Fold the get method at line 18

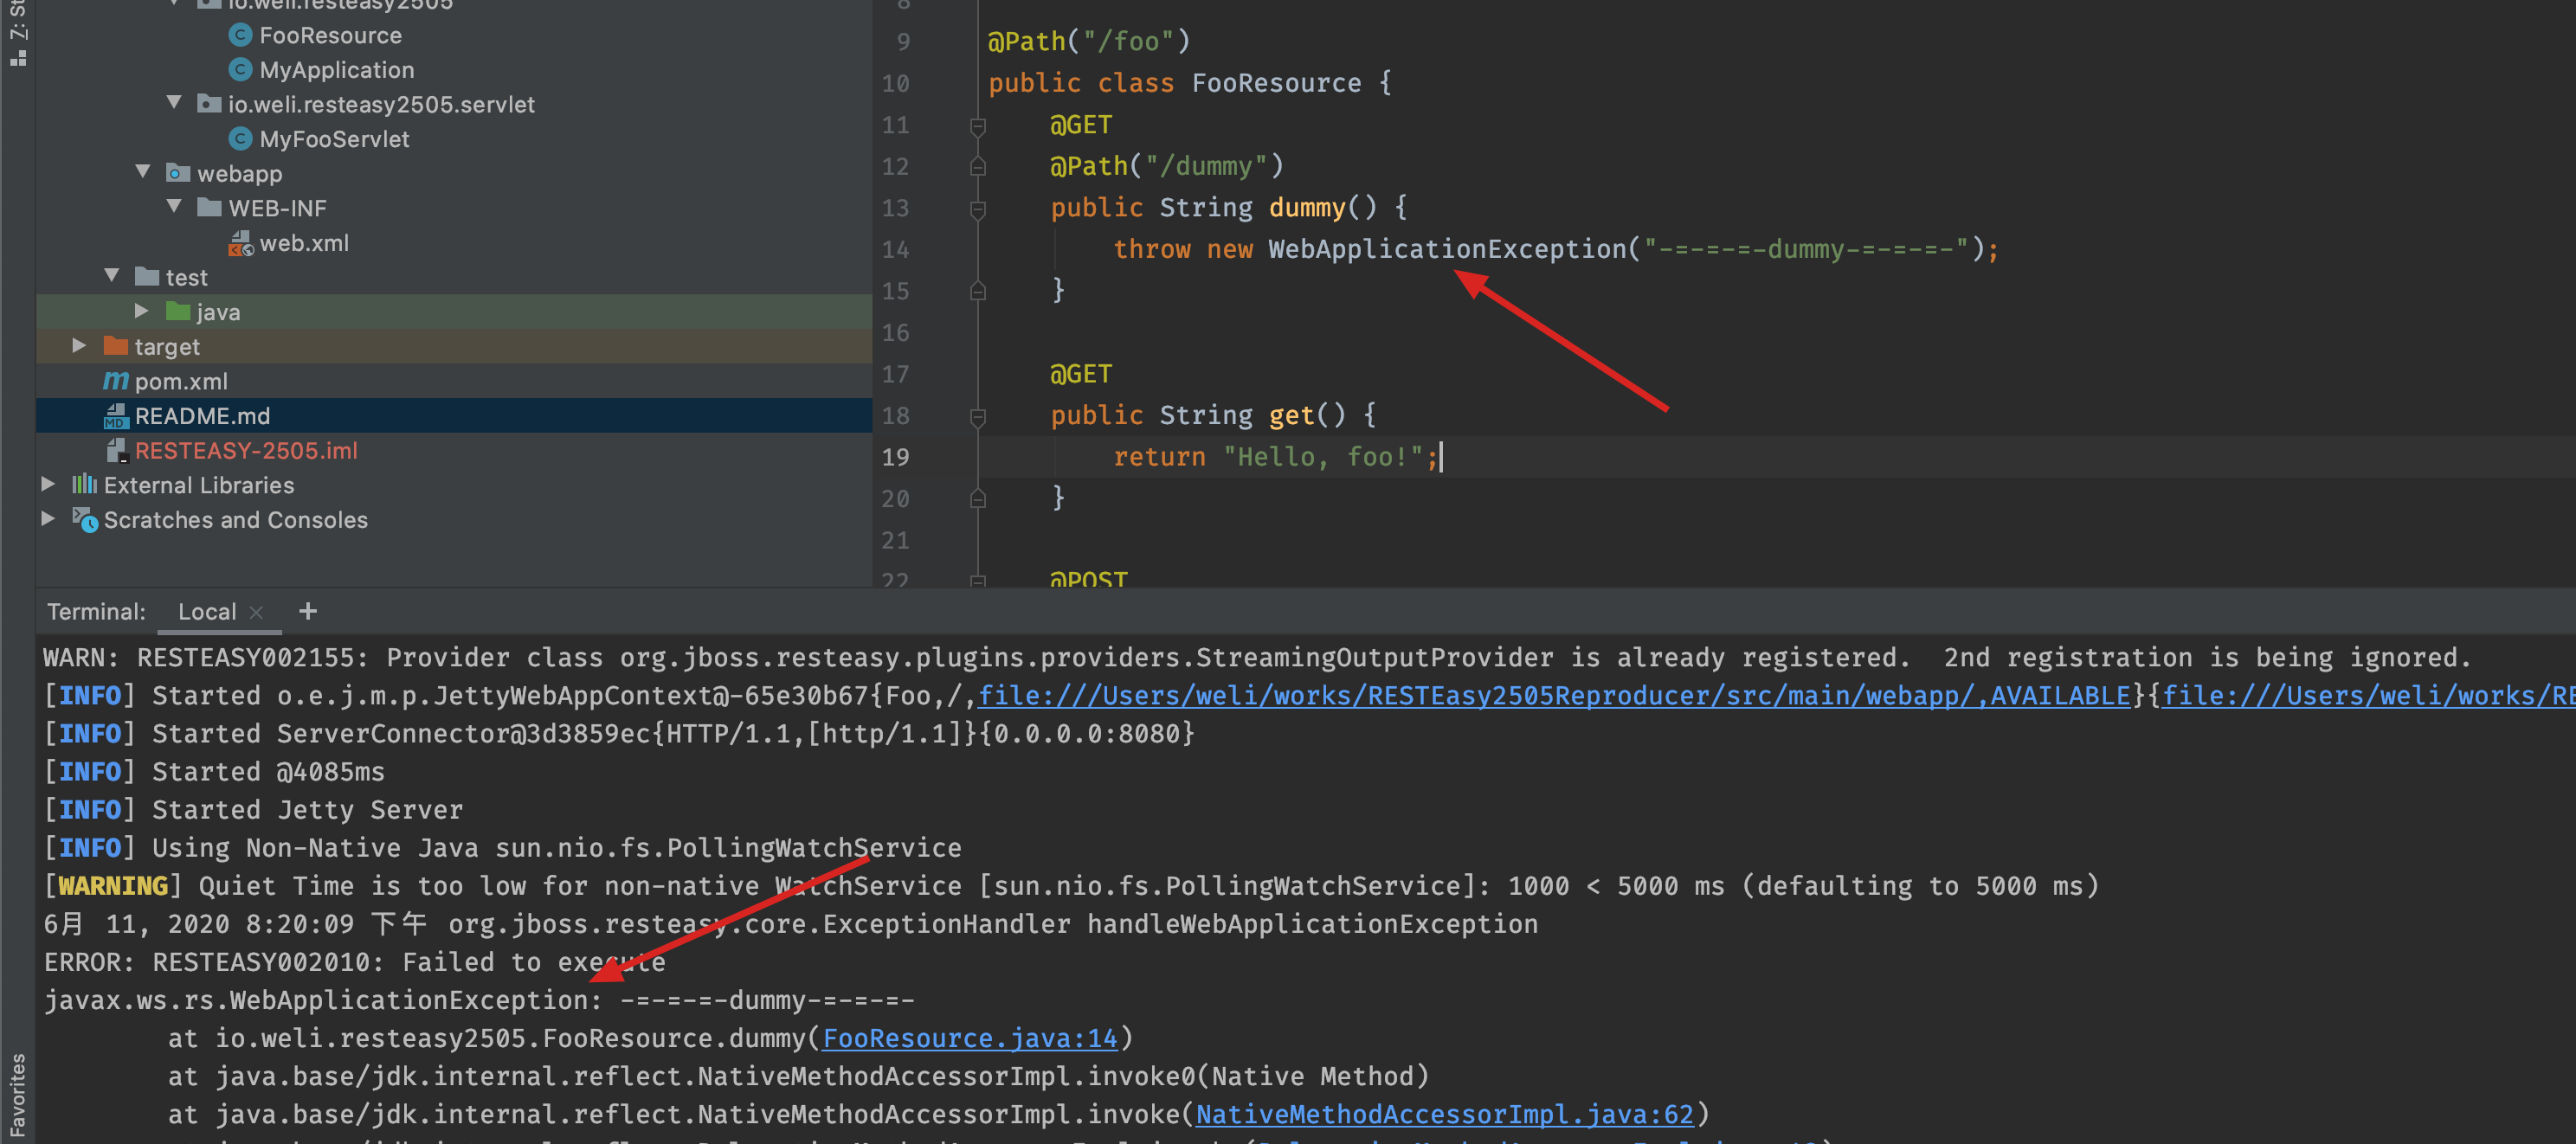click(978, 416)
